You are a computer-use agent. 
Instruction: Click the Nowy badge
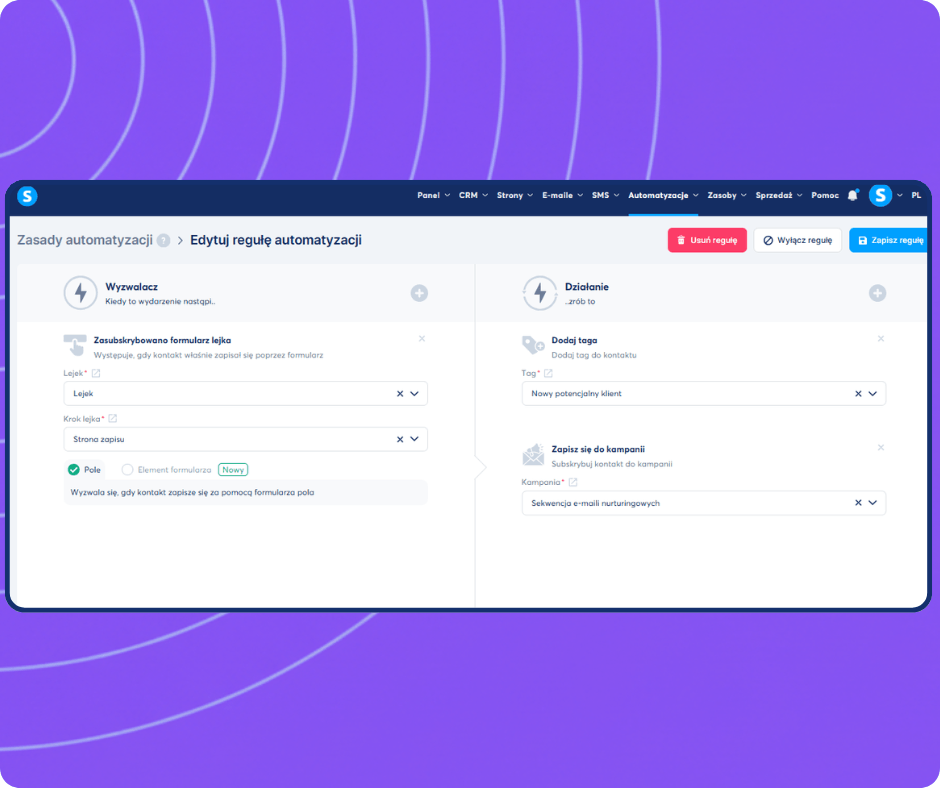pos(233,470)
